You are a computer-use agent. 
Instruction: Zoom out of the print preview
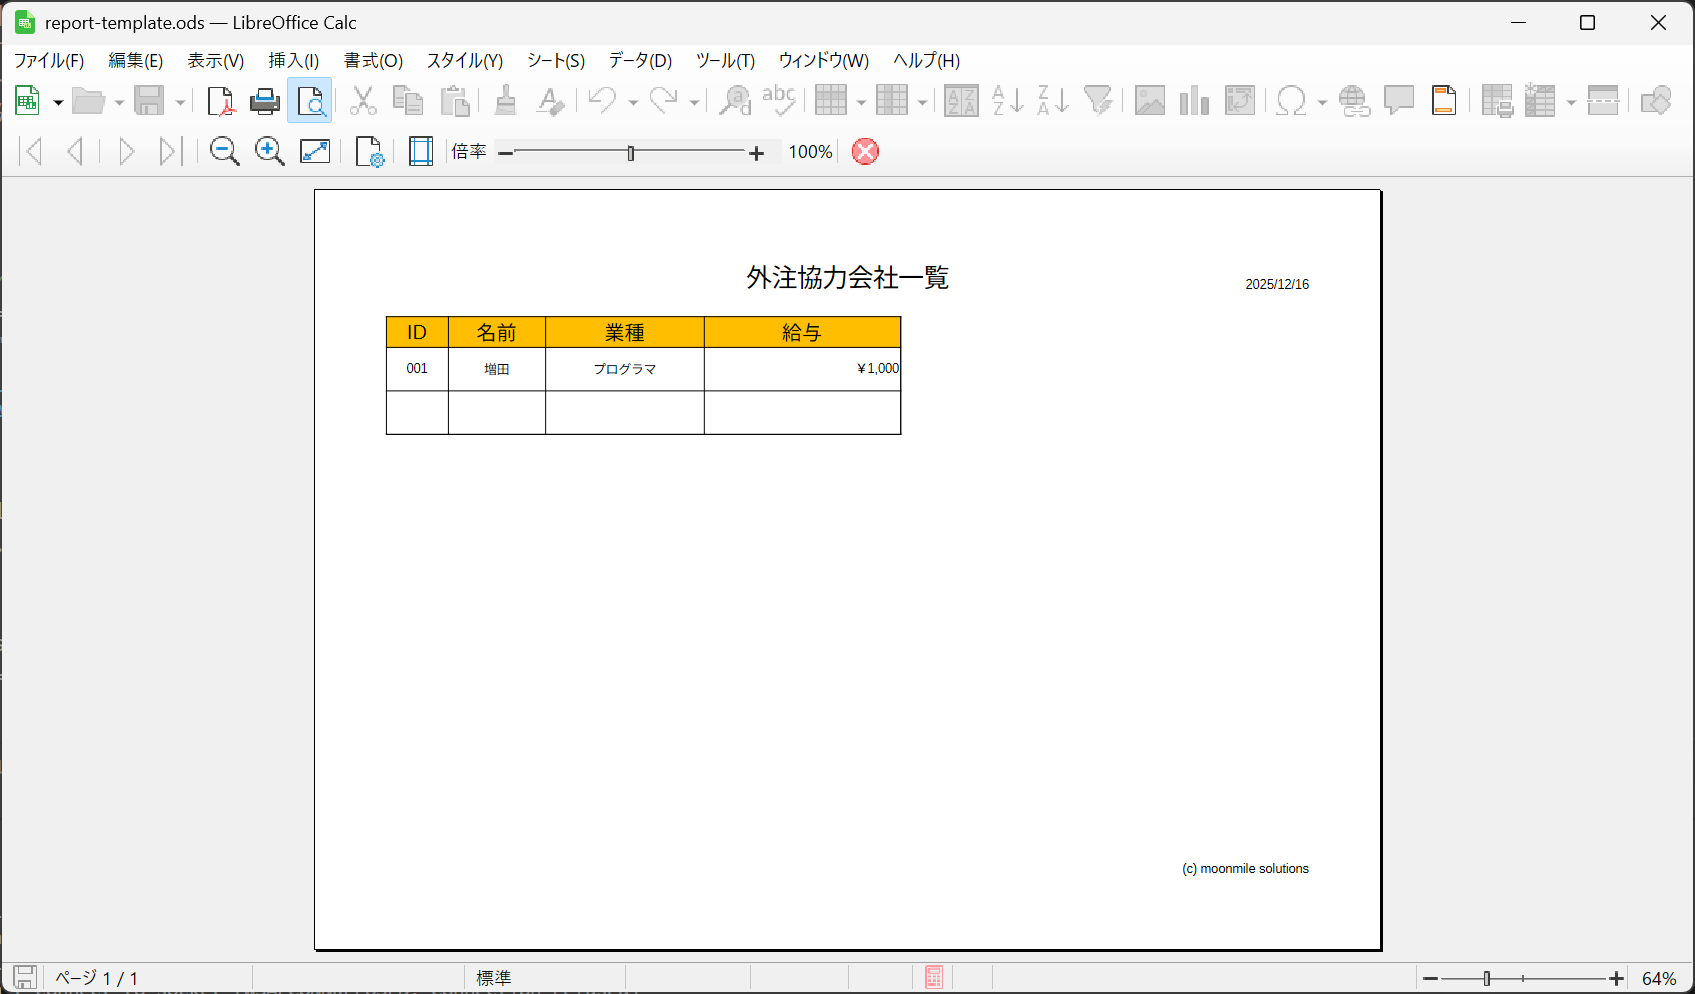[224, 152]
